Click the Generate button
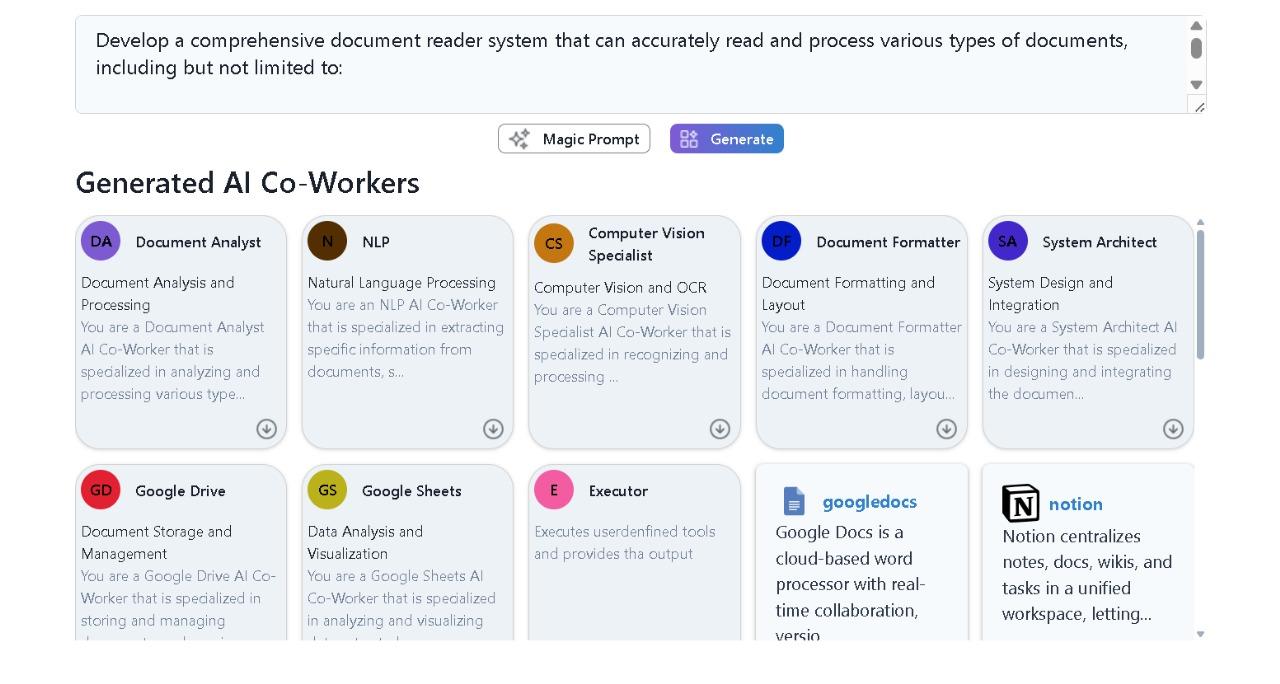The height and width of the screenshot is (684, 1280). pyautogui.click(x=727, y=139)
